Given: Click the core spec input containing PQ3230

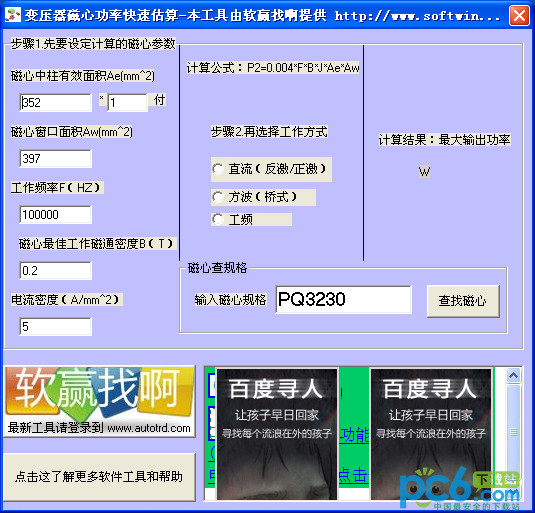Looking at the screenshot, I should click(x=344, y=299).
